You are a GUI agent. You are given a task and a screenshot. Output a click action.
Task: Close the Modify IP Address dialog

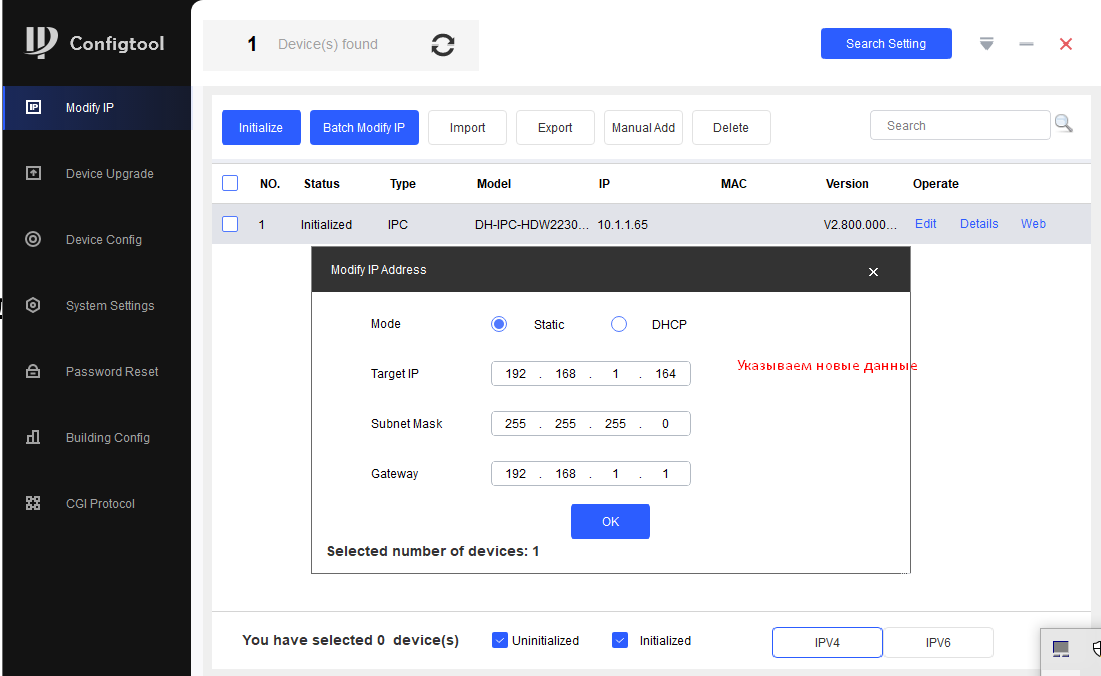point(873,272)
